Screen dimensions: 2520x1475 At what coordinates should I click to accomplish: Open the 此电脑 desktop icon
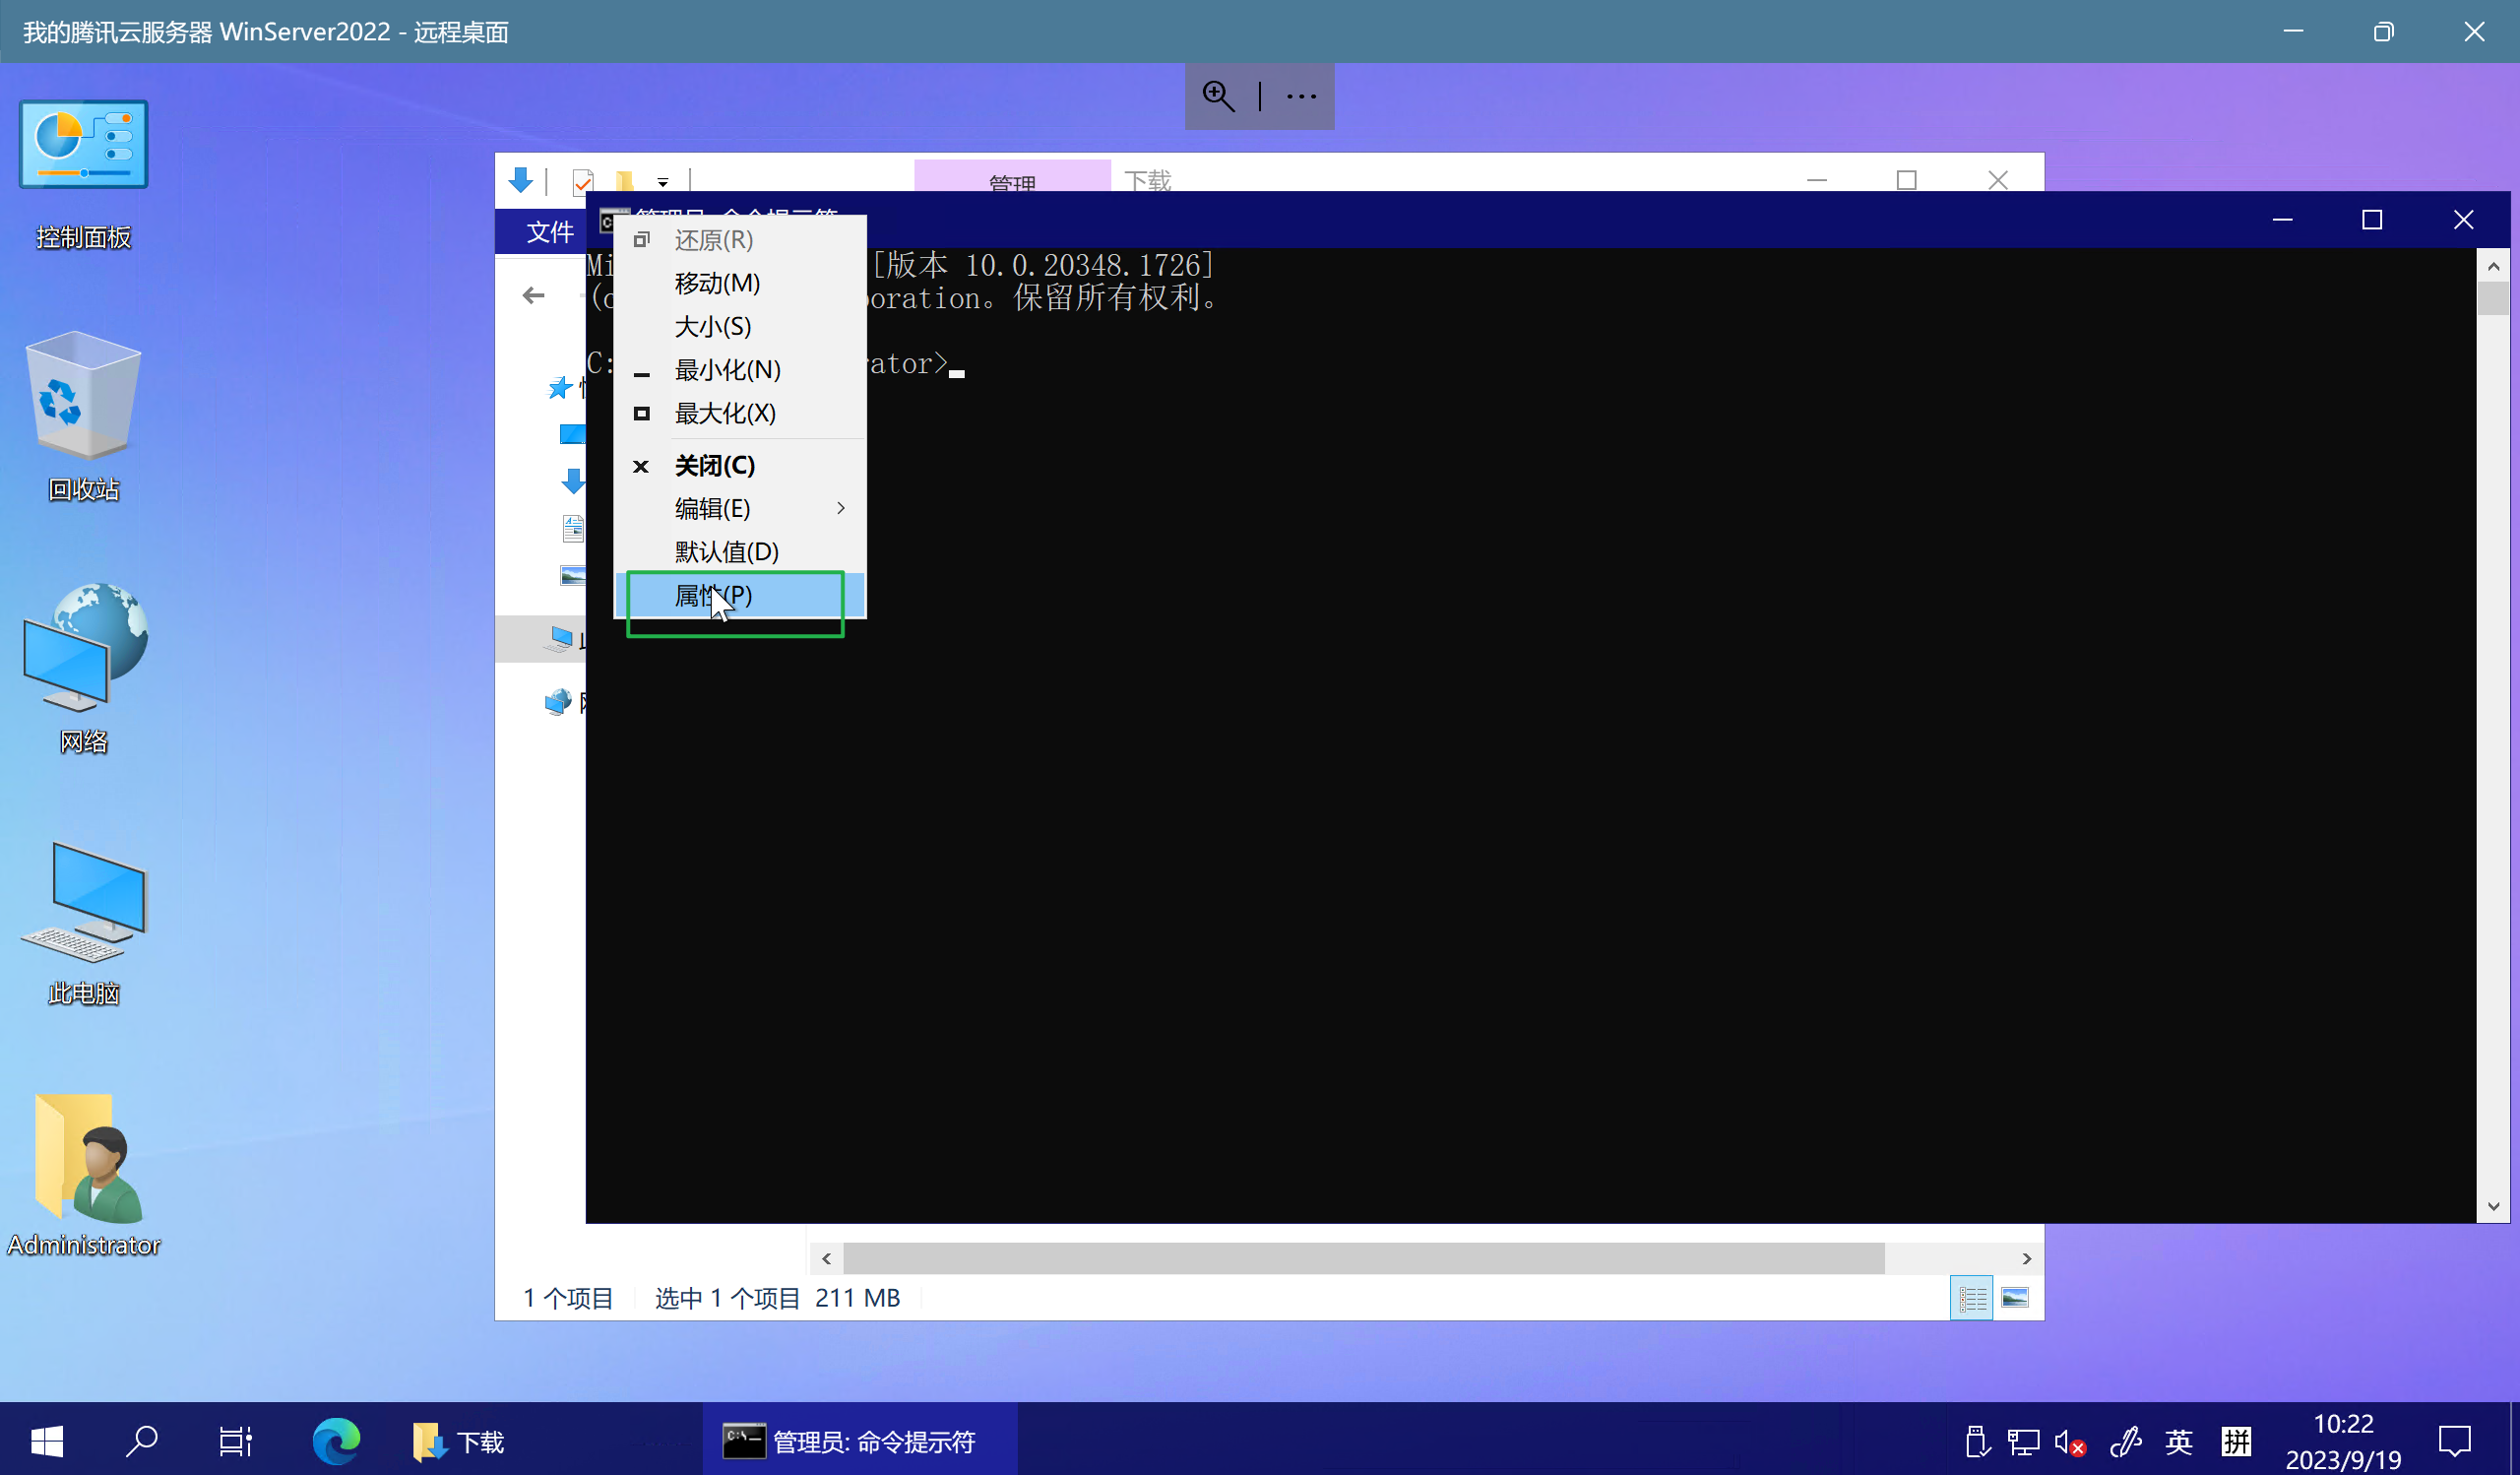[84, 922]
